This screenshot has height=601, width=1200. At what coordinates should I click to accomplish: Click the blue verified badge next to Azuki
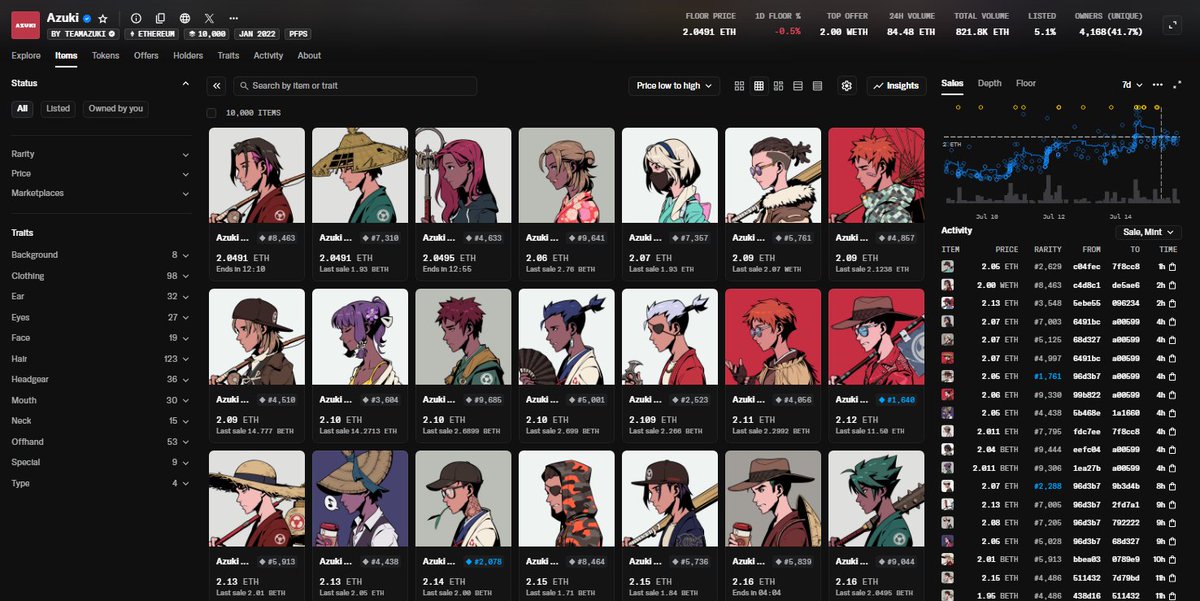pyautogui.click(x=87, y=18)
